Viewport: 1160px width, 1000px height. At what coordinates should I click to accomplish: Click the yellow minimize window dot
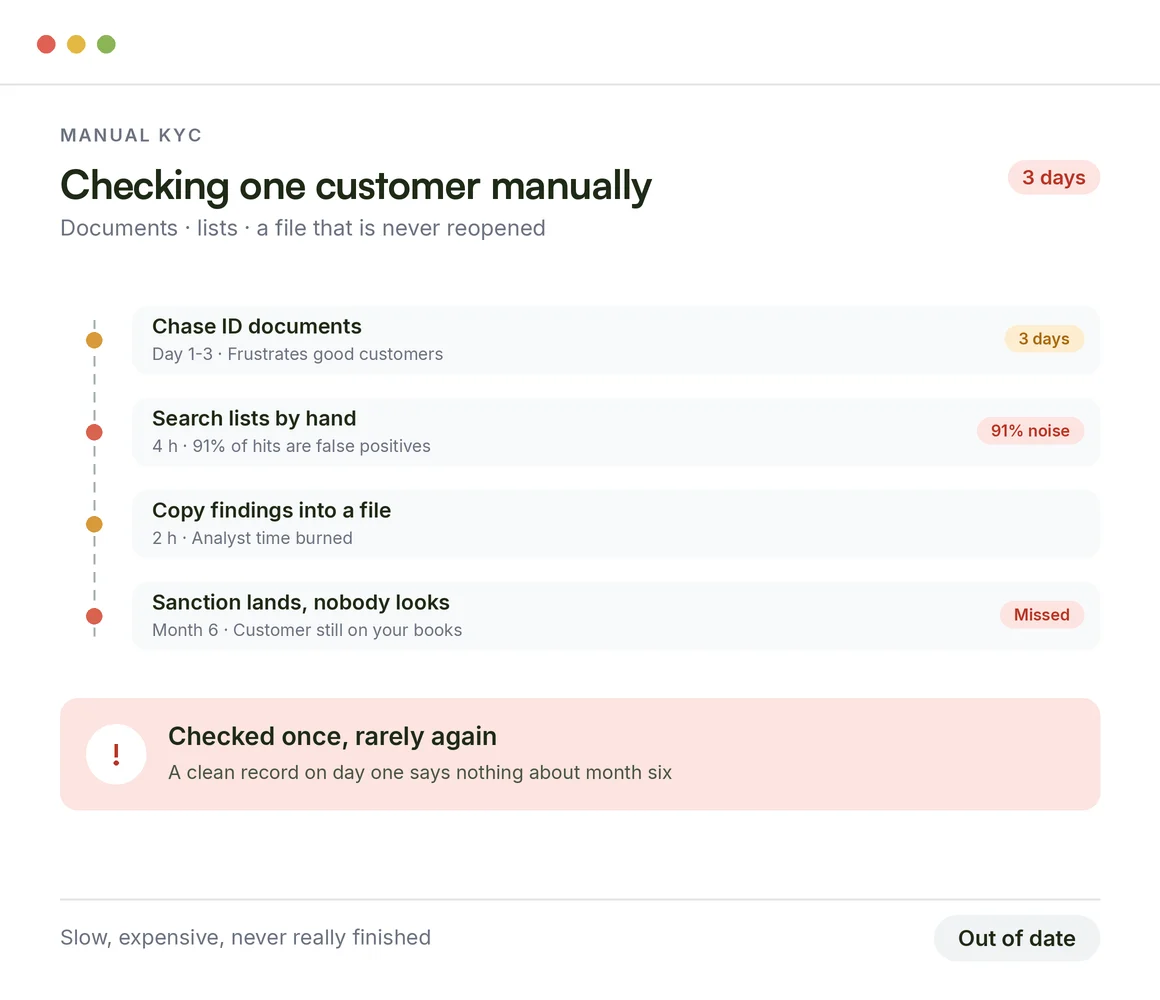(76, 44)
